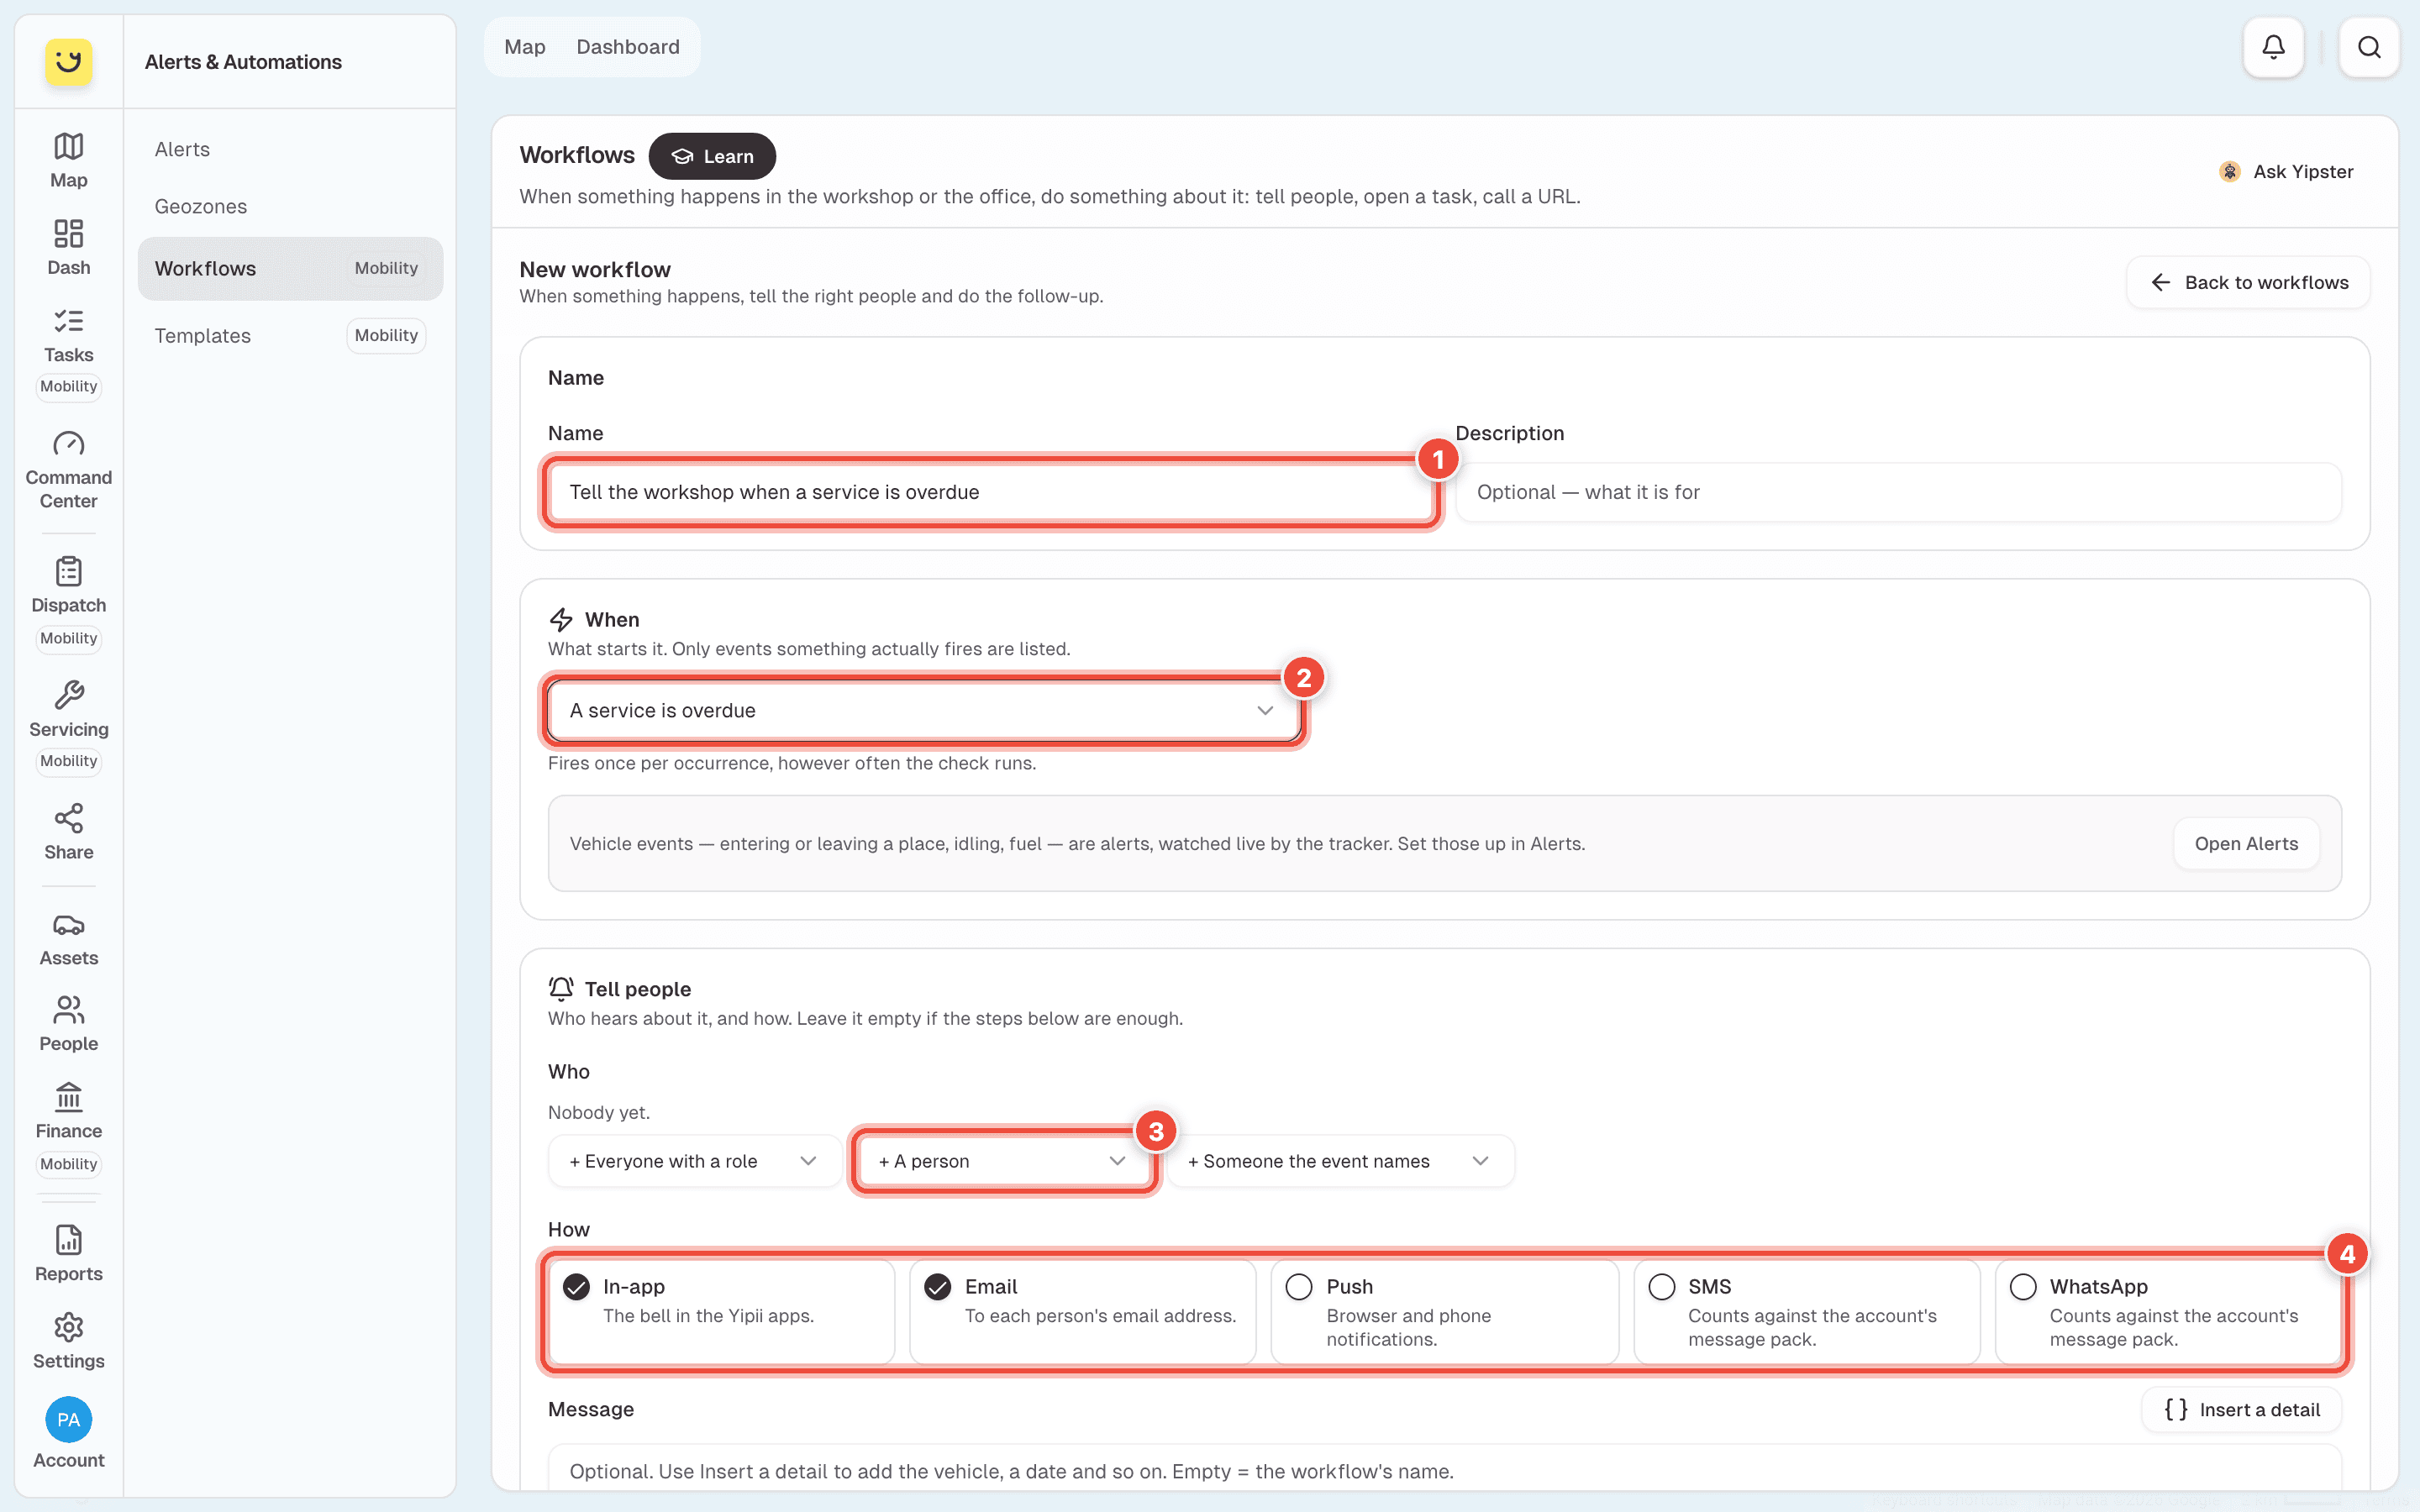This screenshot has width=2420, height=1512.
Task: Expand '+ Someone the event names' dropdown
Action: [x=1339, y=1161]
